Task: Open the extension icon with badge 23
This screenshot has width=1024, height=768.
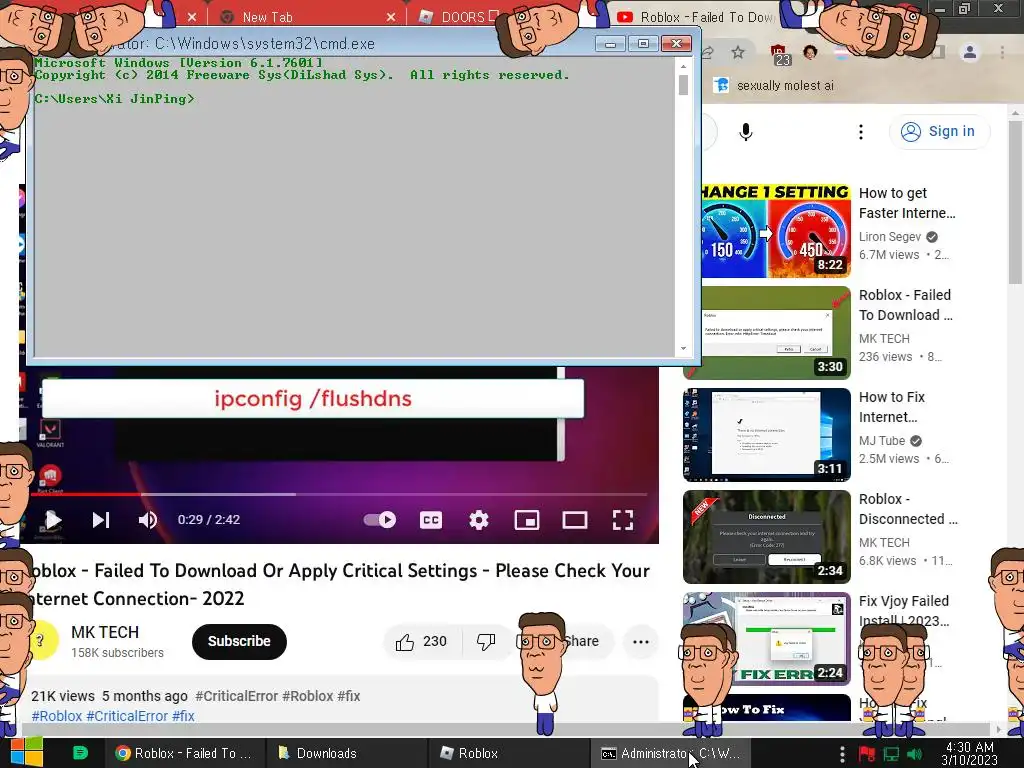Action: (780, 54)
